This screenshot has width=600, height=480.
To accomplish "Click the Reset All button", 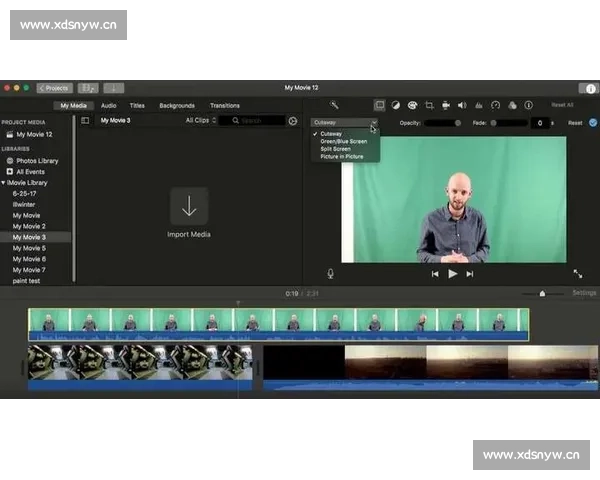I will pyautogui.click(x=562, y=105).
